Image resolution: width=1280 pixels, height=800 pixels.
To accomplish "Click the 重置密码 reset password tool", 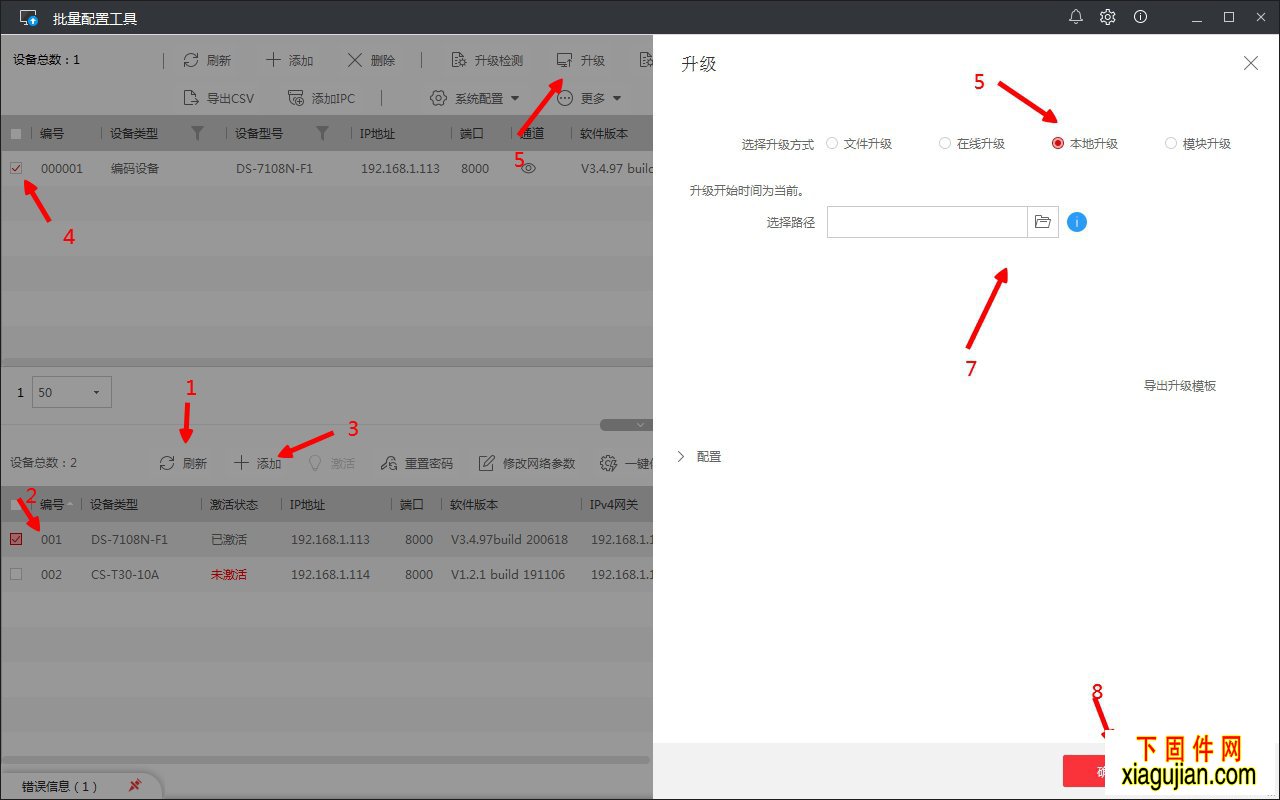I will tap(417, 463).
